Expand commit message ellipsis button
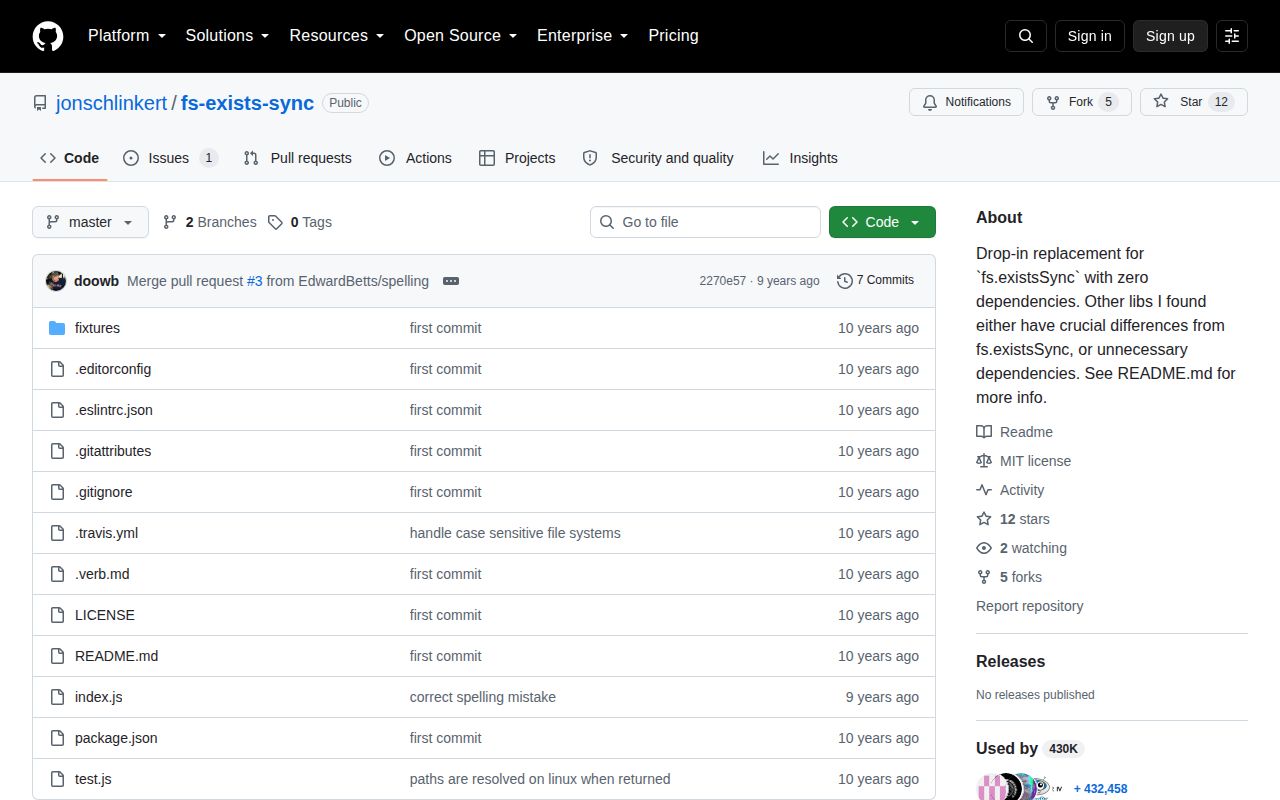This screenshot has height=800, width=1280. [x=451, y=281]
